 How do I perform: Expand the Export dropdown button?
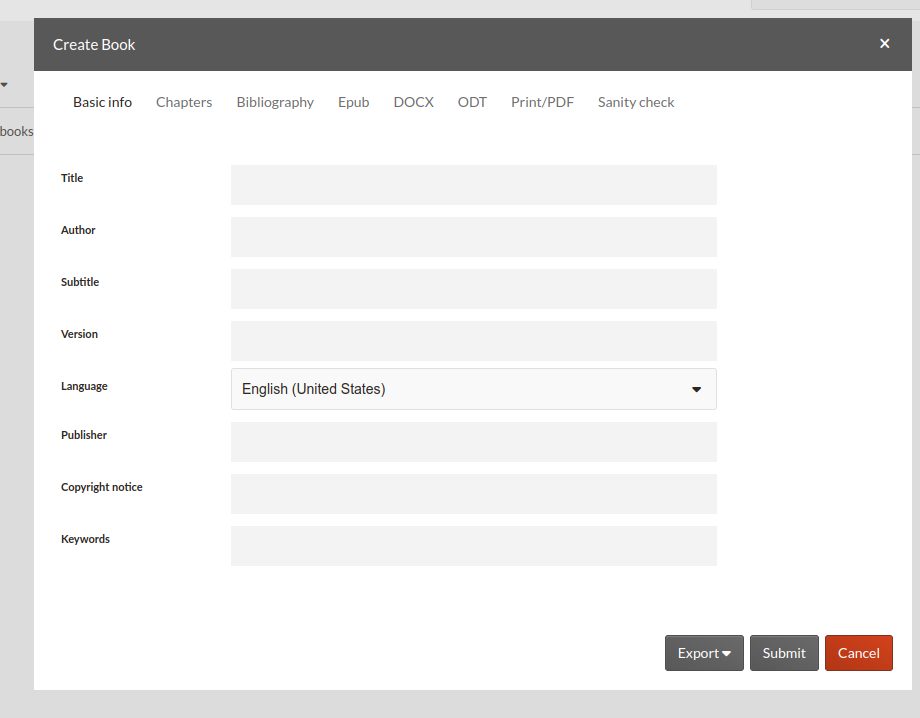click(x=704, y=653)
